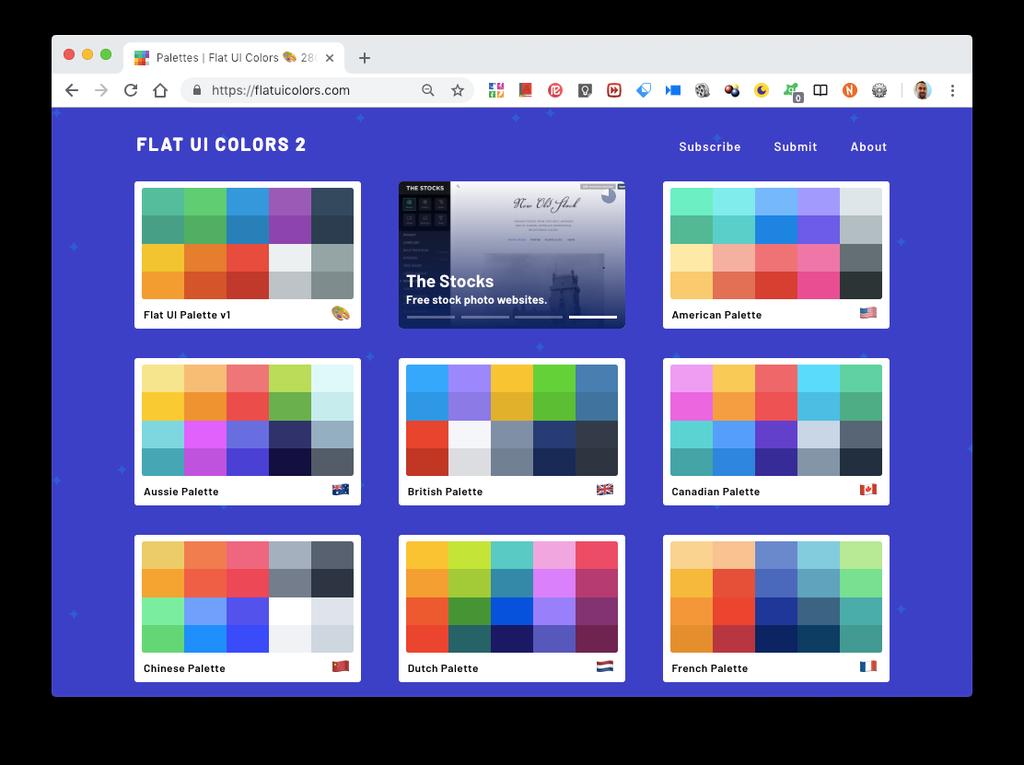The image size is (1024, 765).
Task: Click the Chinese flag icon
Action: (340, 666)
